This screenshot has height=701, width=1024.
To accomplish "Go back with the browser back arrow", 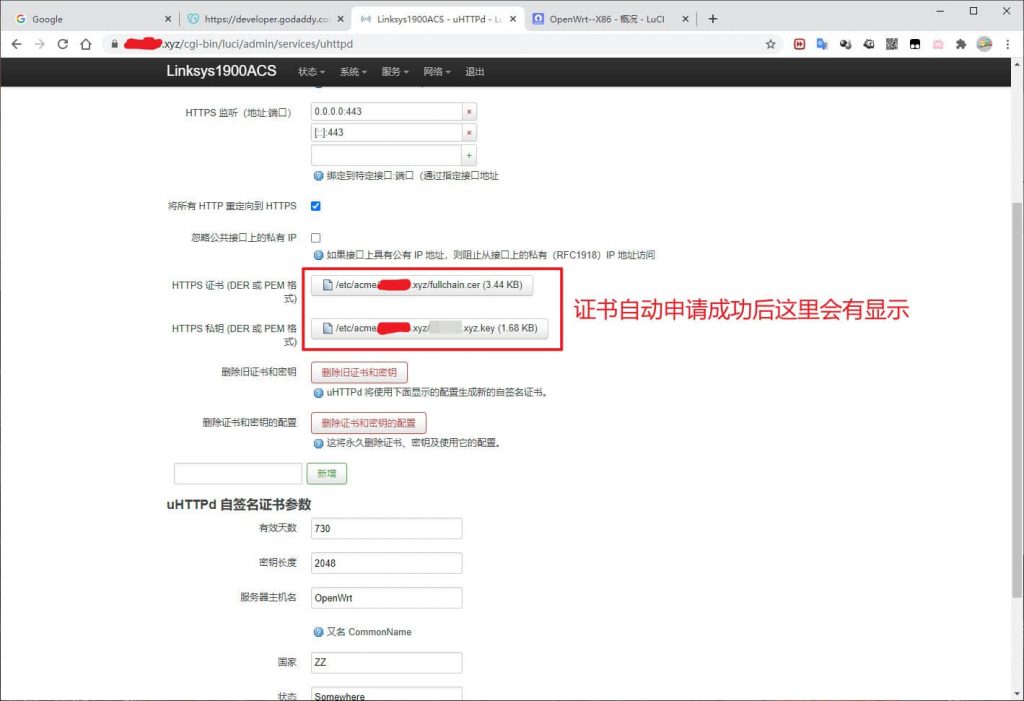I will tap(17, 44).
